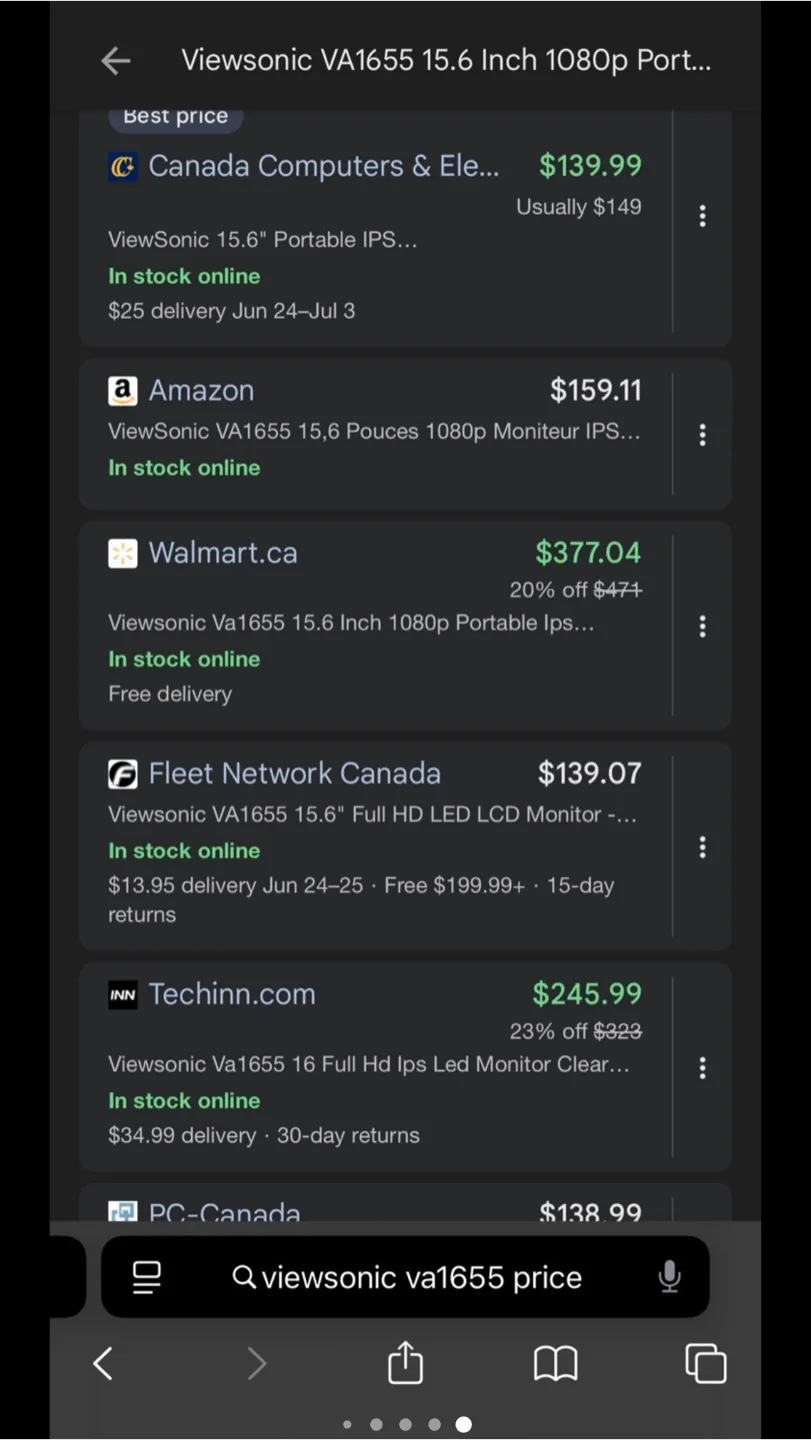This screenshot has width=811, height=1440.
Task: Show the Safari tabs overview
Action: pos(705,1363)
